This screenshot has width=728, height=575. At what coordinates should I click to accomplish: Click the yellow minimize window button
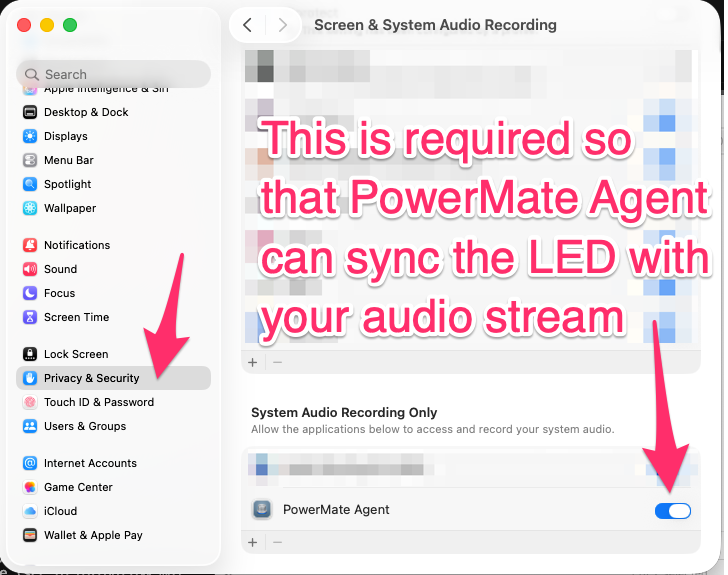(47, 25)
